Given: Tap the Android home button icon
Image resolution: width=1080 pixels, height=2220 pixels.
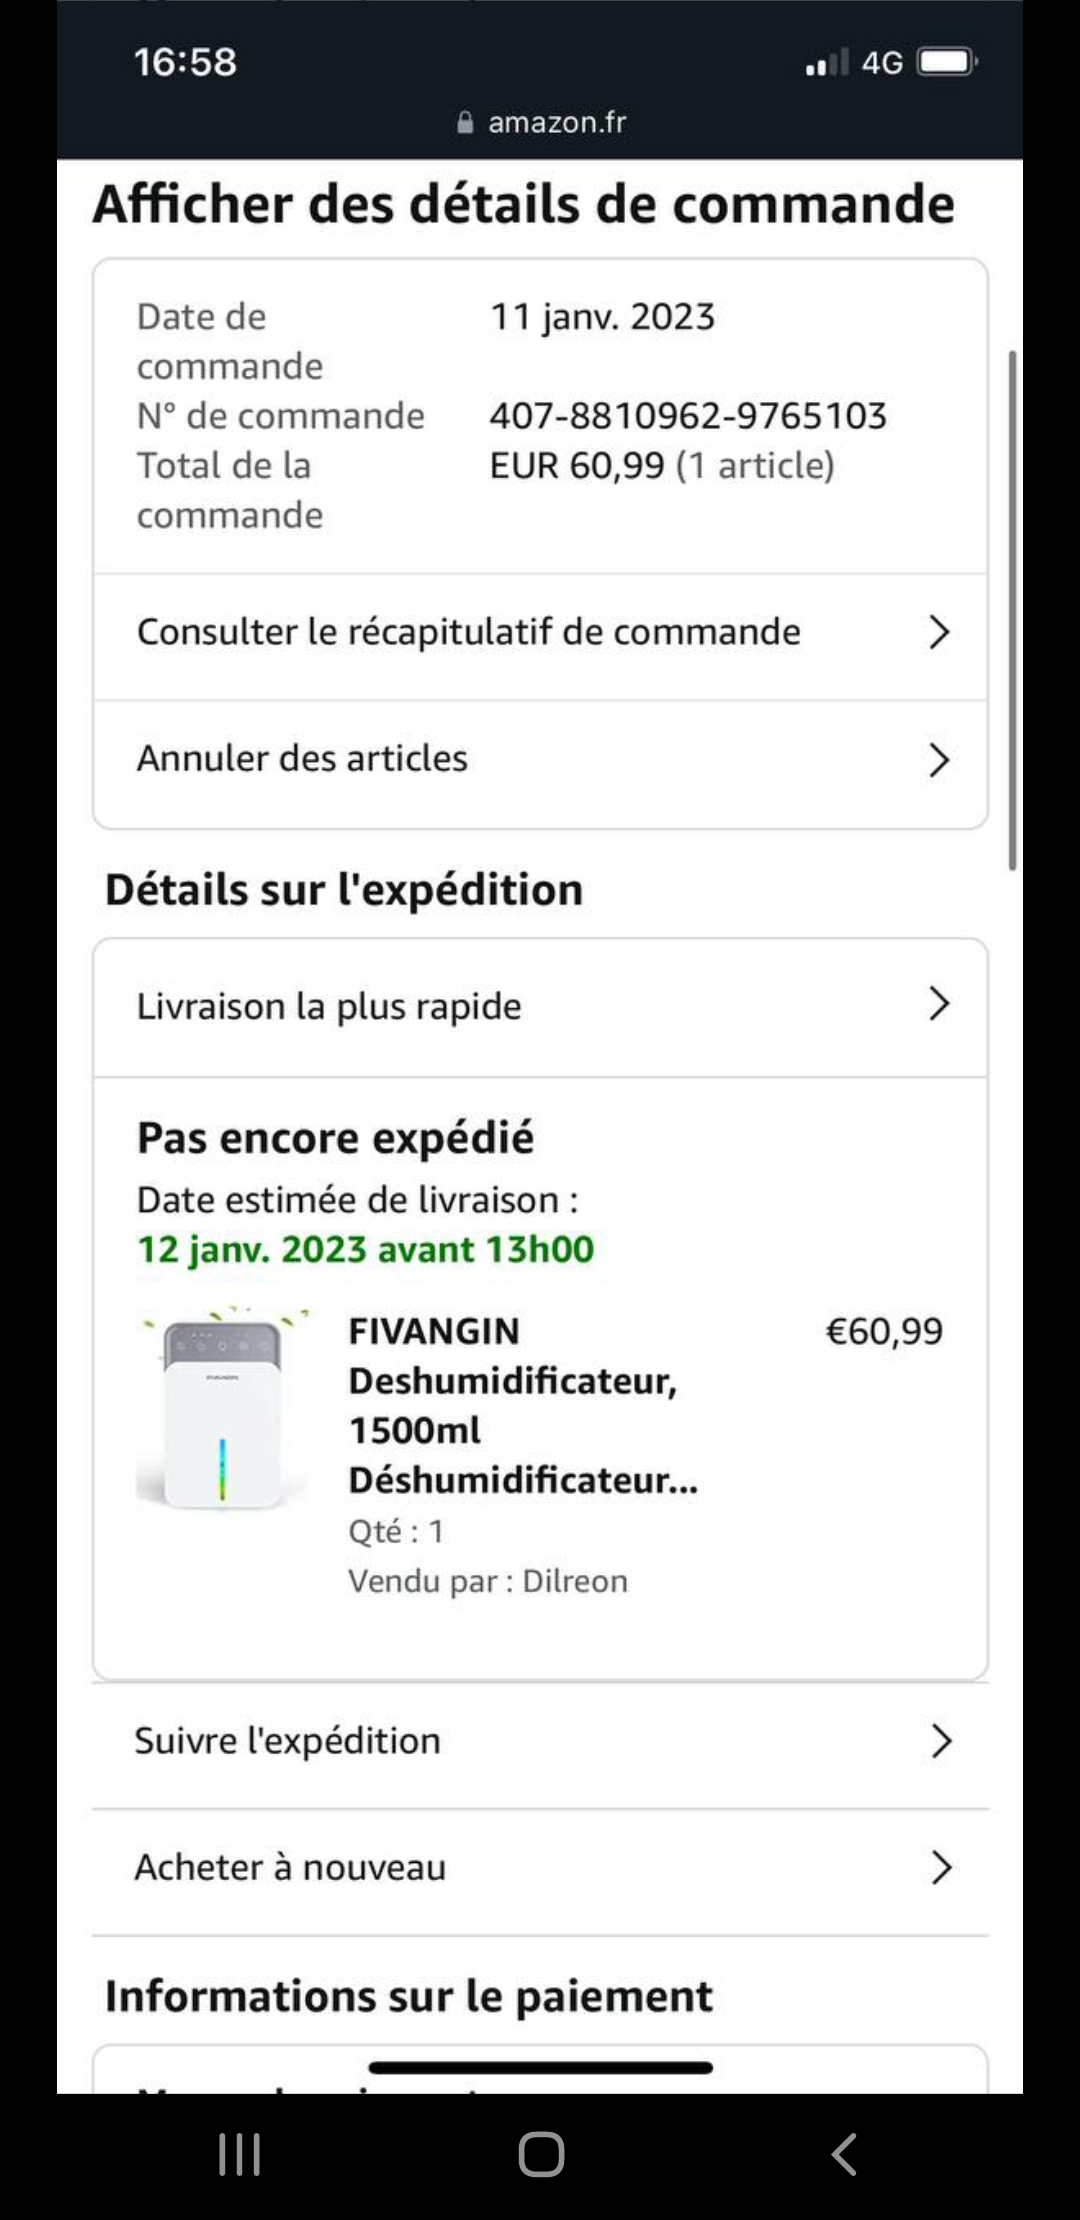Looking at the screenshot, I should 541,2154.
